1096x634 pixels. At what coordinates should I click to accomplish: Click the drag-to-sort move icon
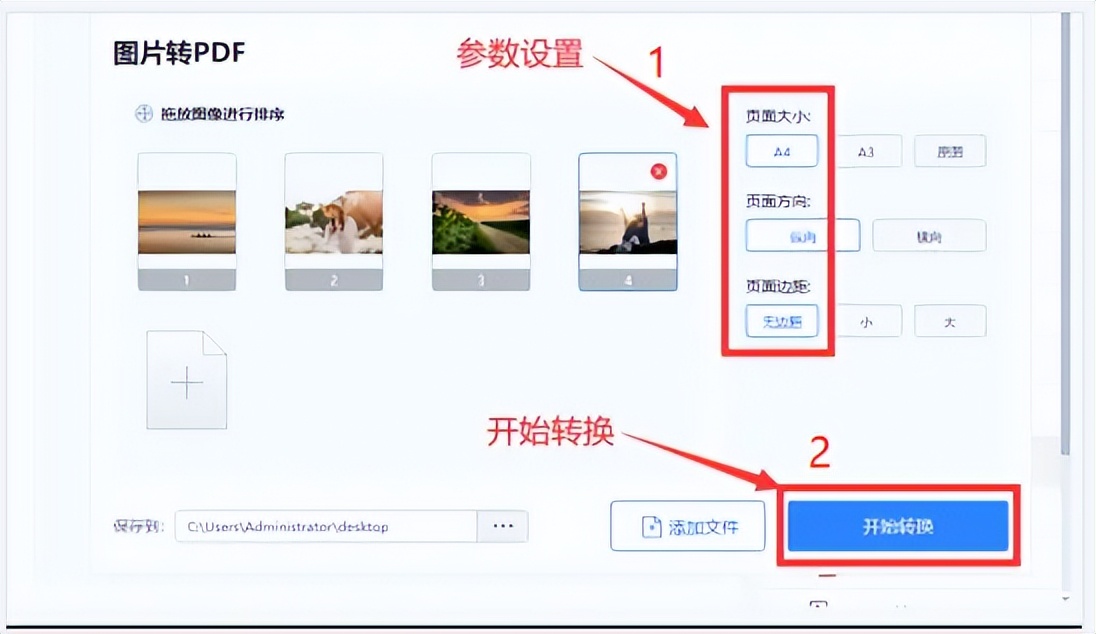coord(143,114)
